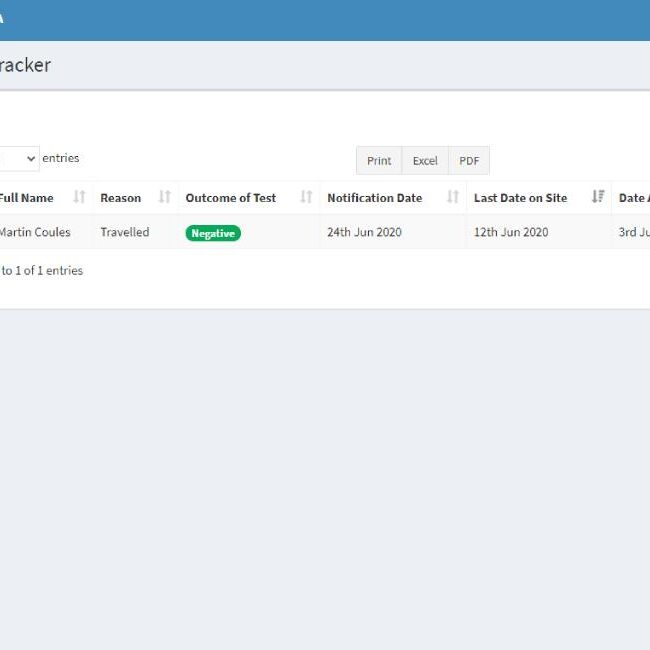Click sort arrows beside Notification Date
Viewport: 650px width, 650px height.
click(453, 197)
